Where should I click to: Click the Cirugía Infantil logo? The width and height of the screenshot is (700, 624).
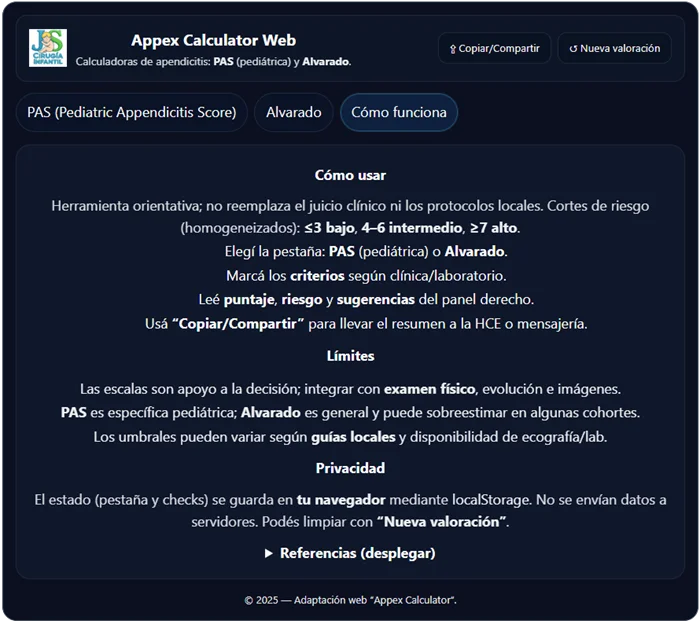click(48, 48)
